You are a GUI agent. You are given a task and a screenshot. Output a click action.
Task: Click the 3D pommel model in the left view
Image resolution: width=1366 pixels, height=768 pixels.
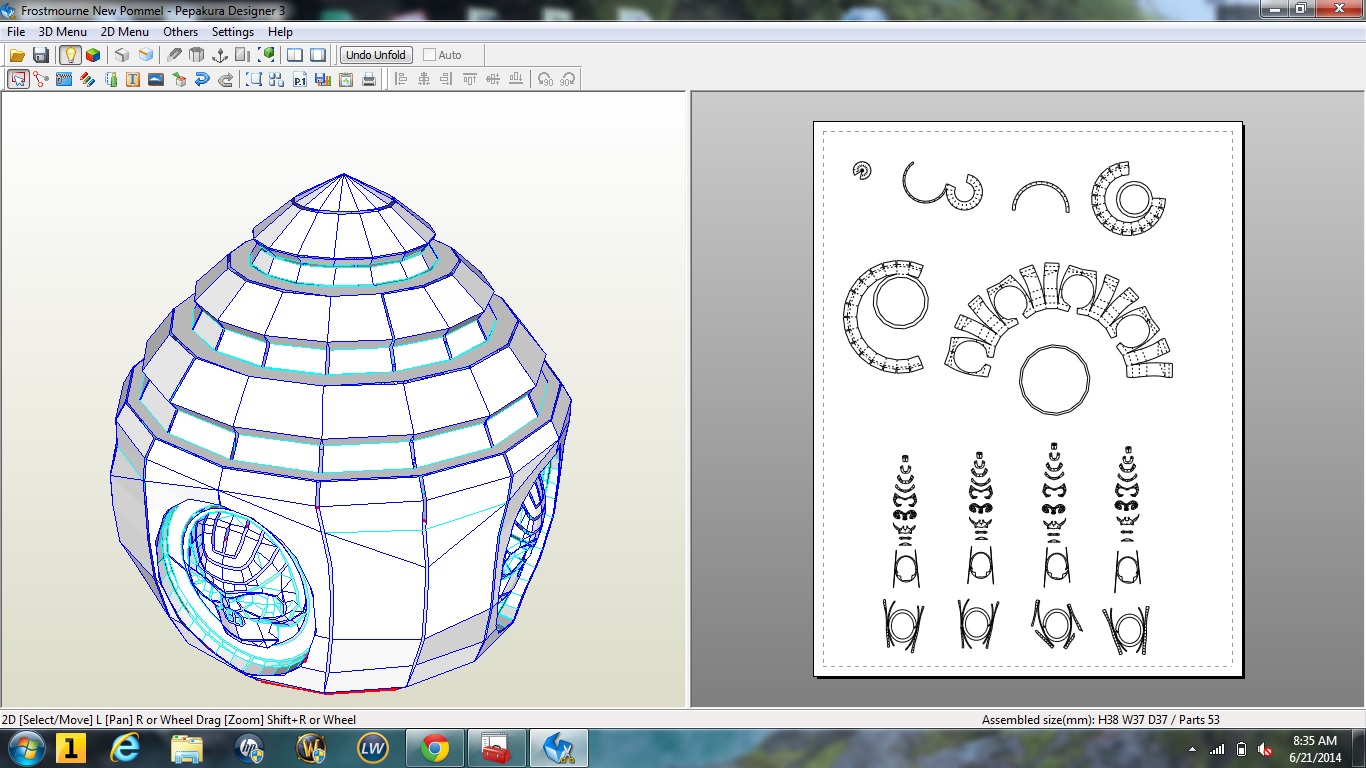(x=340, y=435)
